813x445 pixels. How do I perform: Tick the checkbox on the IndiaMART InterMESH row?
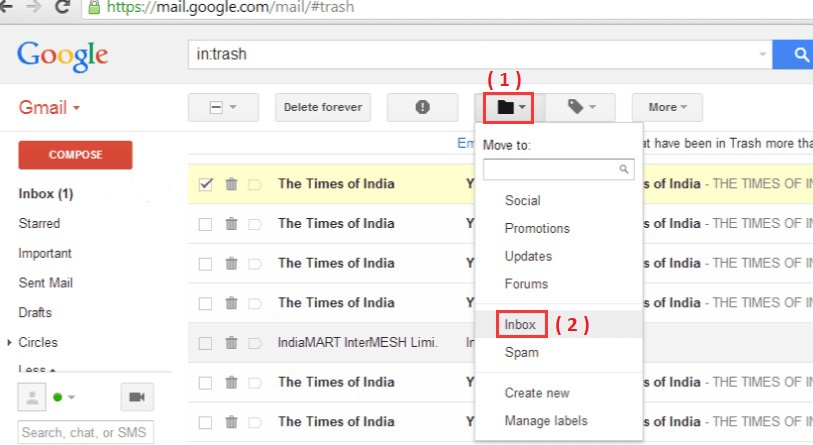205,343
